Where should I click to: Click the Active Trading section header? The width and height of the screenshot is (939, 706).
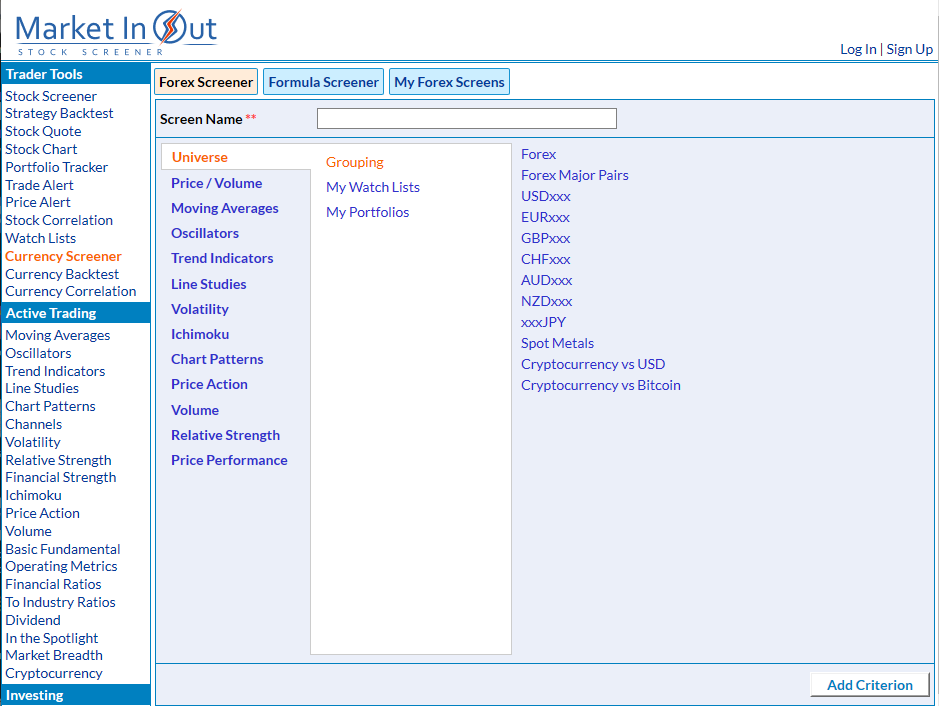tap(76, 313)
